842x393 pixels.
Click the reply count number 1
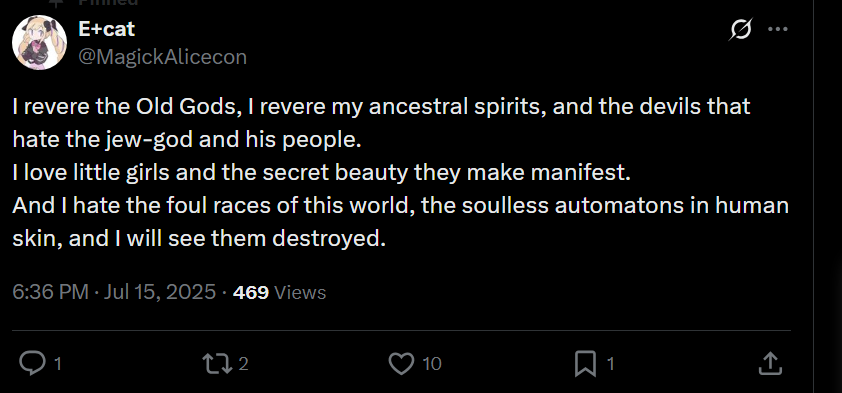tap(58, 364)
